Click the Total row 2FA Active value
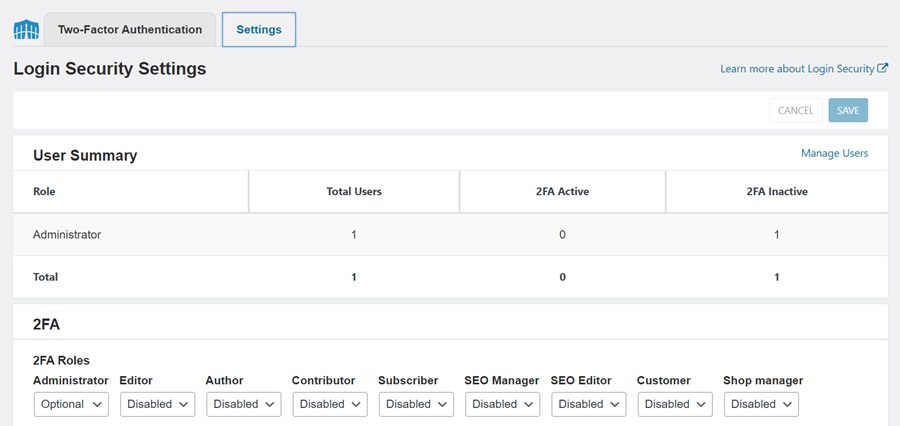This screenshot has width=900, height=426. pyautogui.click(x=562, y=277)
